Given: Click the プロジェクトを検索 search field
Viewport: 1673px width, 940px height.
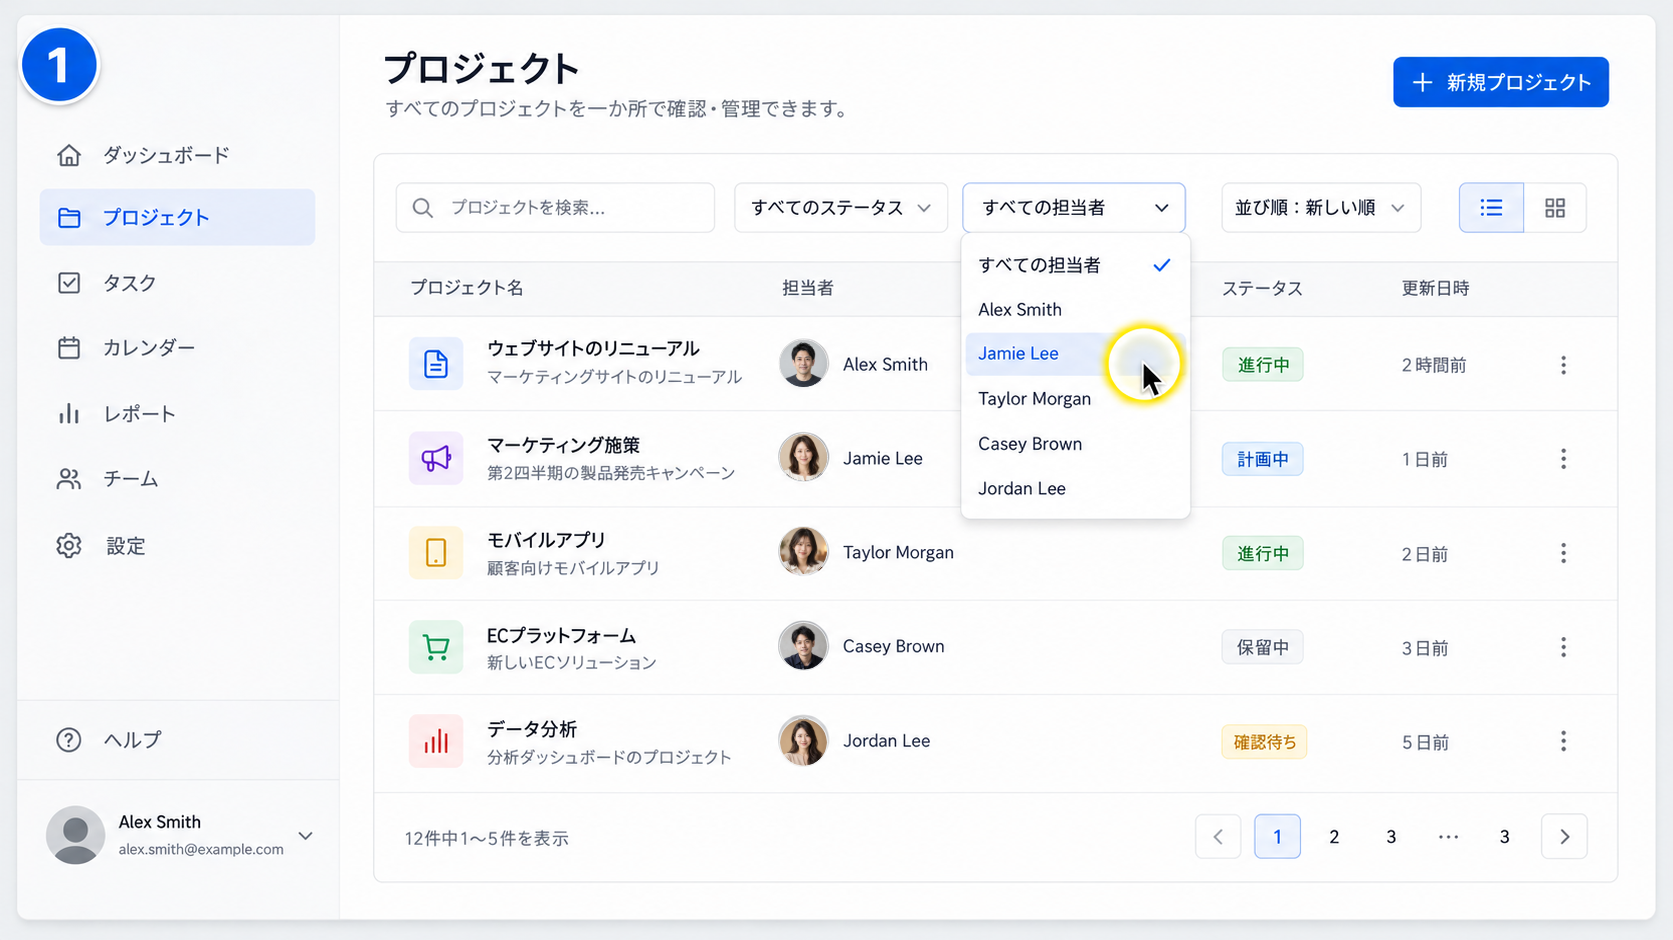Looking at the screenshot, I should tap(555, 208).
